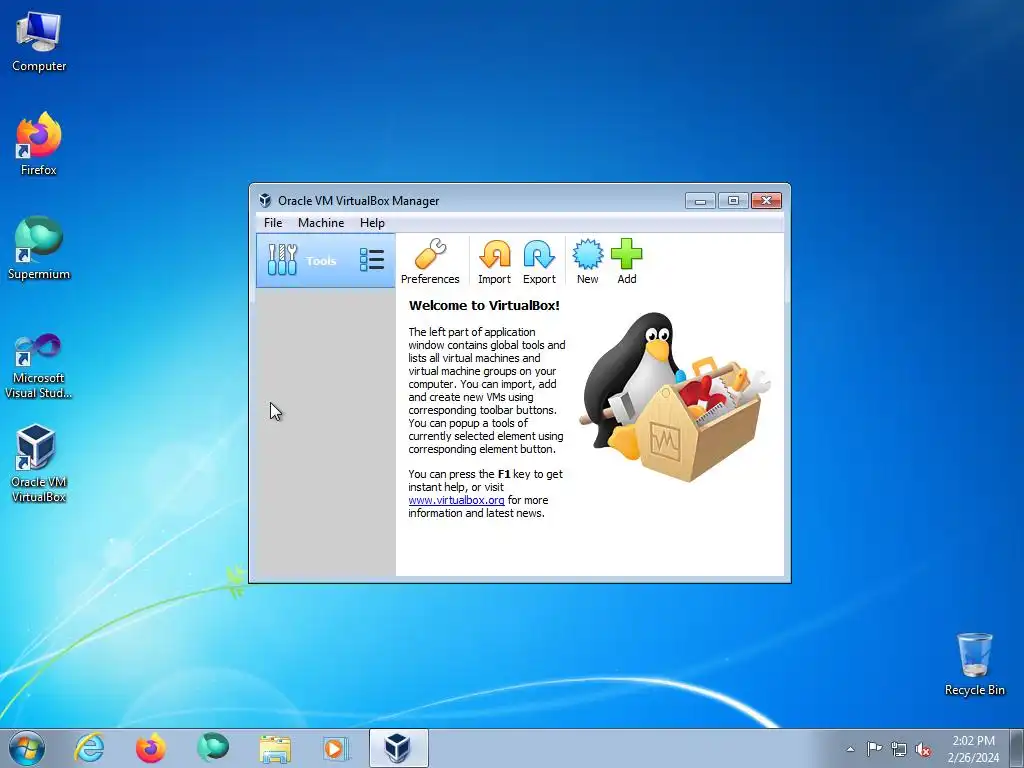Open the Tools list menu button
Image resolution: width=1024 pixels, height=768 pixels.
coord(372,260)
